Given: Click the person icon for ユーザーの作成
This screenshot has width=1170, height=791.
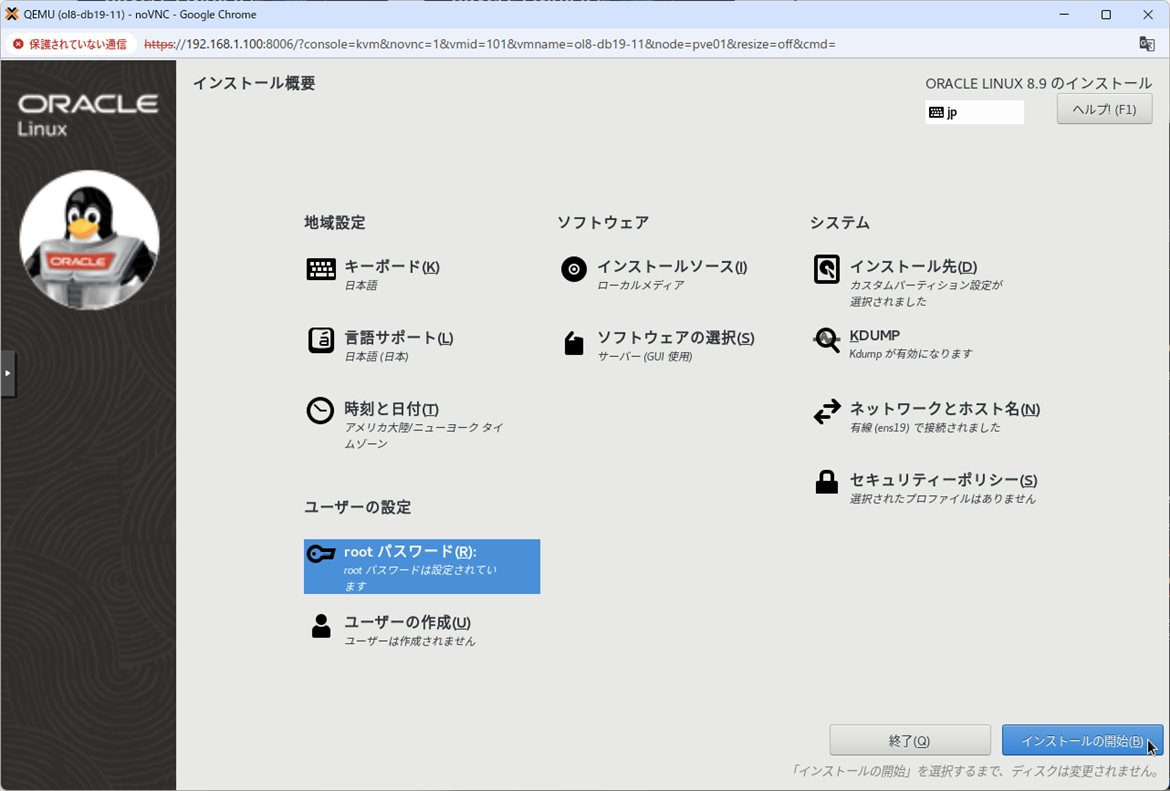Looking at the screenshot, I should [321, 625].
